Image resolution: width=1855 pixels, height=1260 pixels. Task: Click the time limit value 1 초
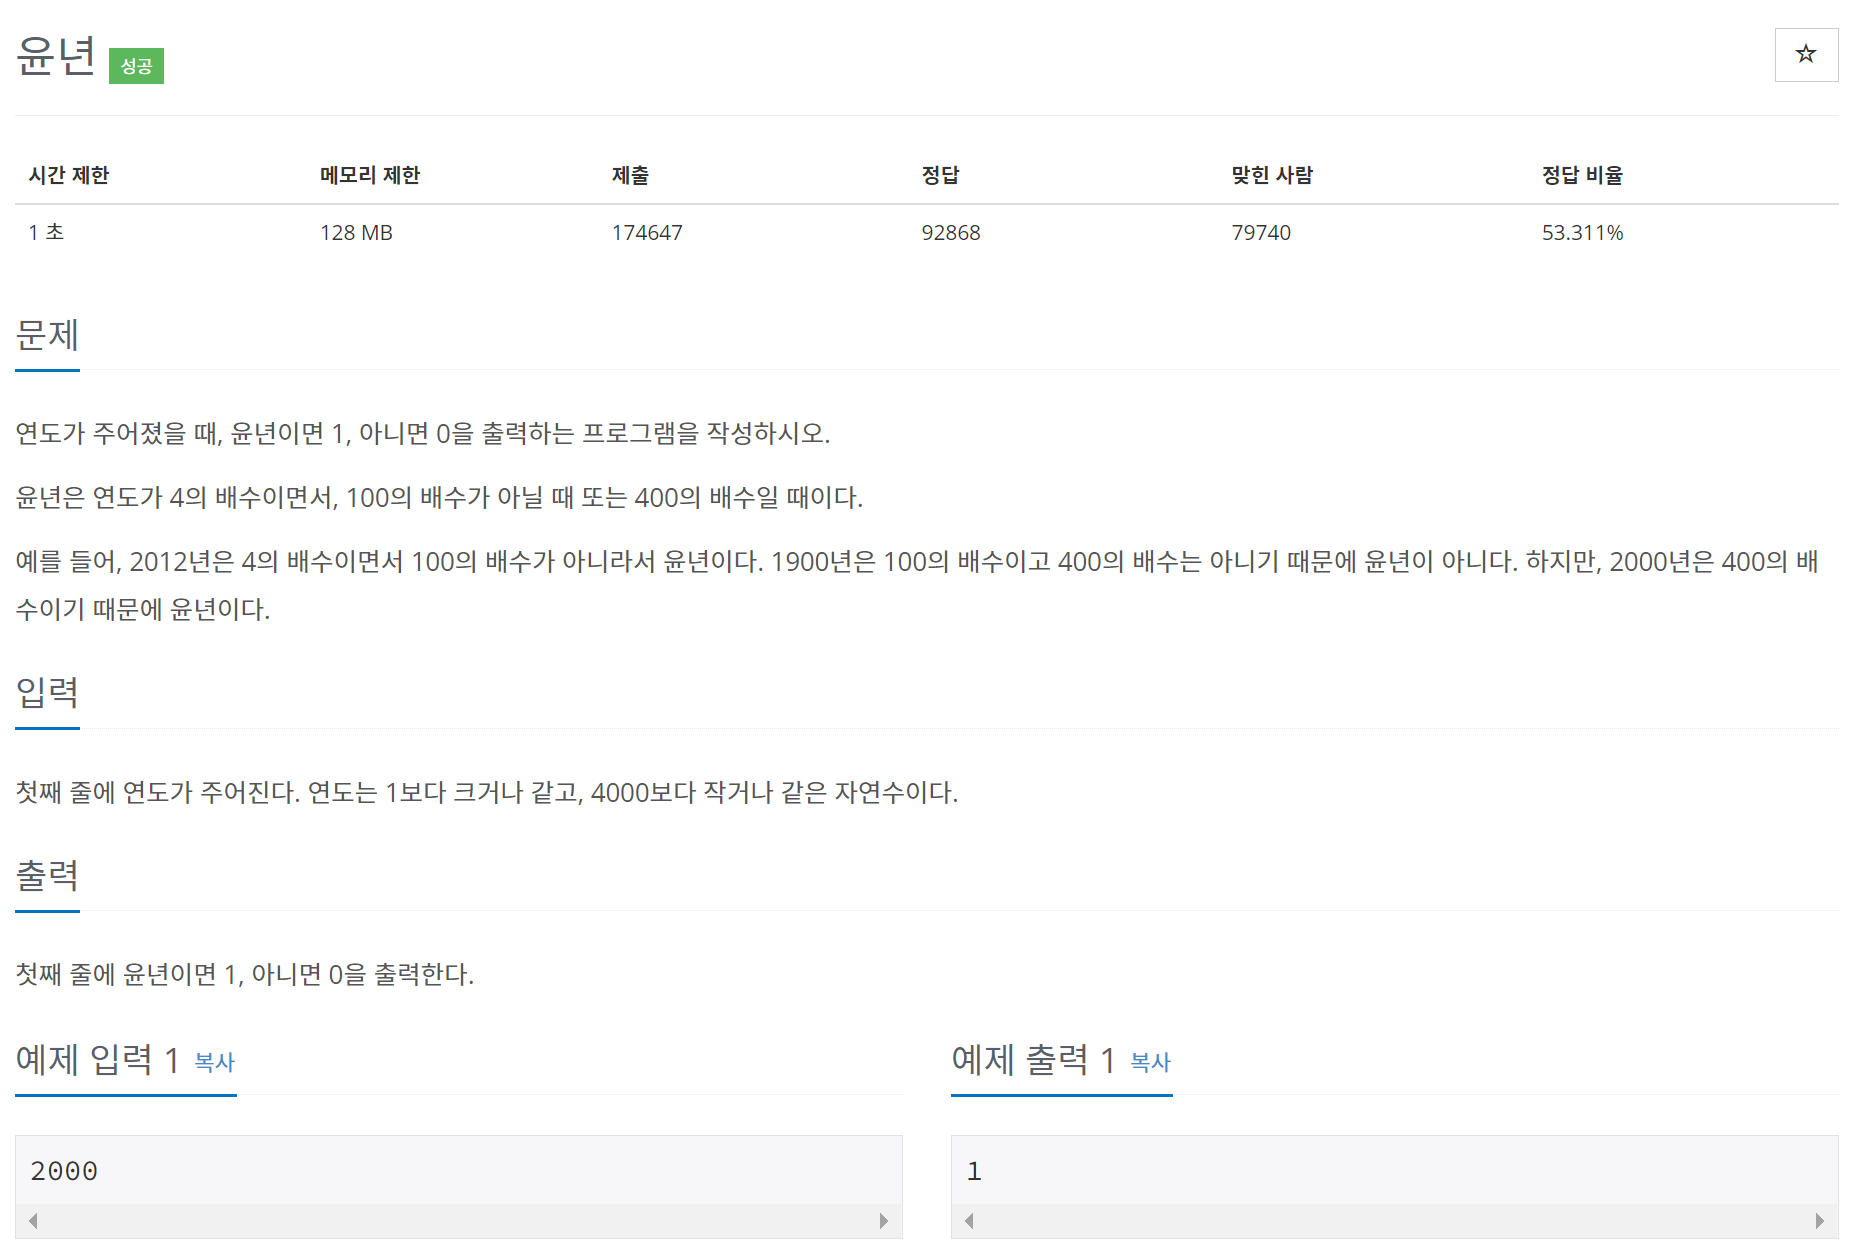[x=46, y=232]
